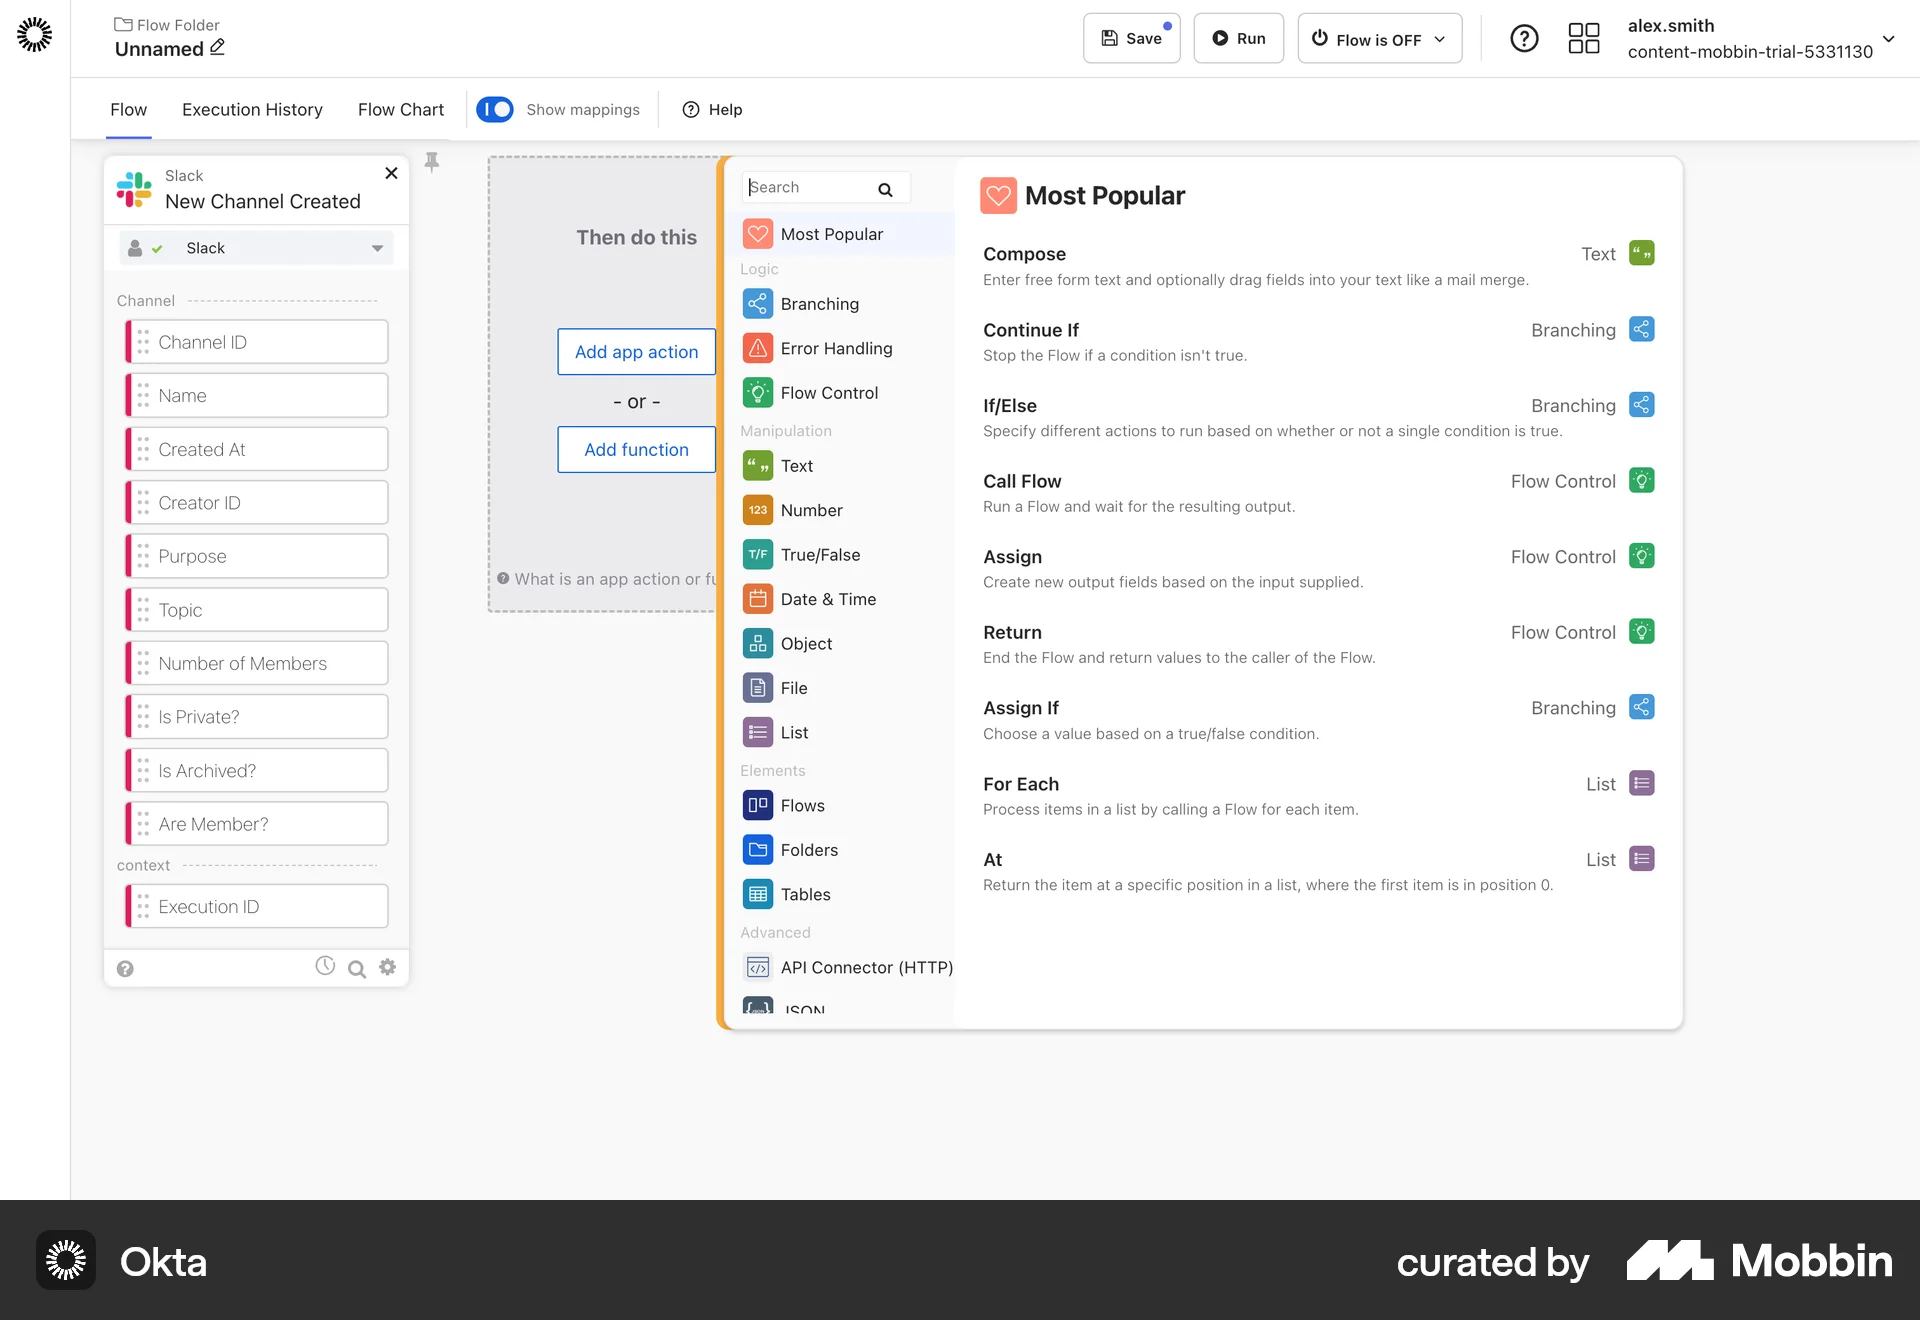Open the Flow Chart tab
1920x1320 pixels.
click(400, 109)
